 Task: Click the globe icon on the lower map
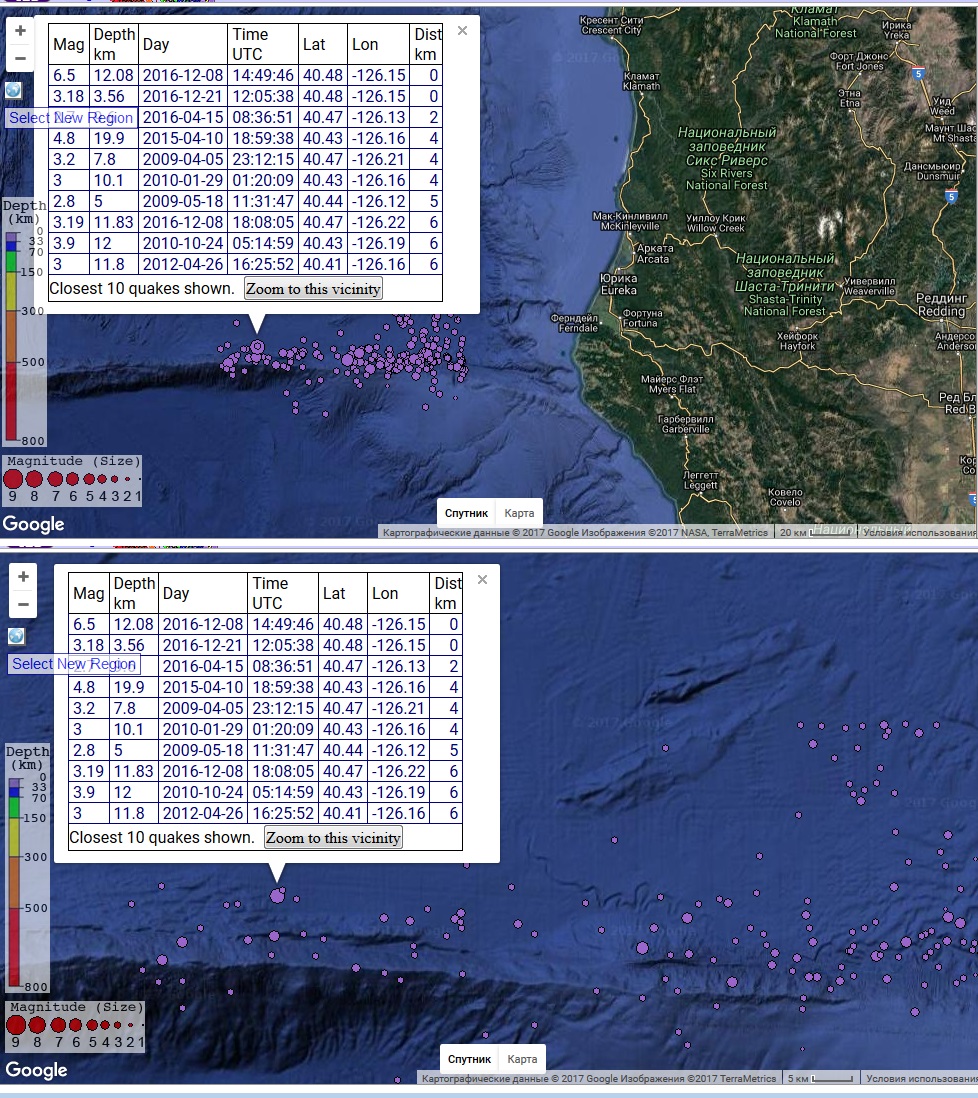pyautogui.click(x=16, y=636)
